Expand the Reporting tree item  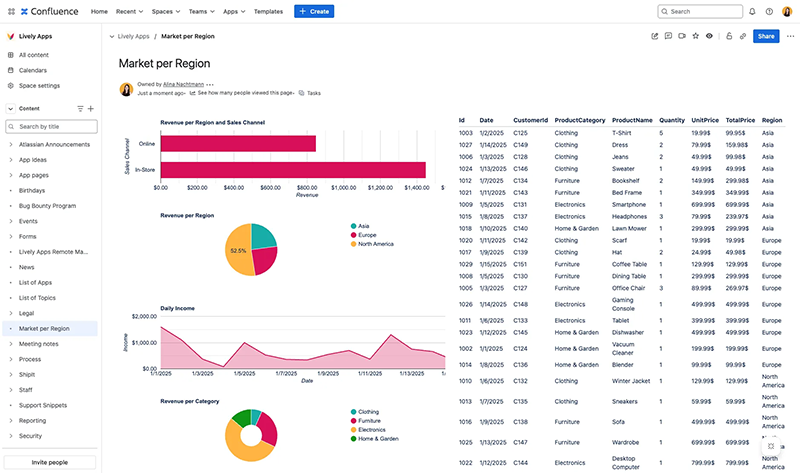(x=11, y=420)
